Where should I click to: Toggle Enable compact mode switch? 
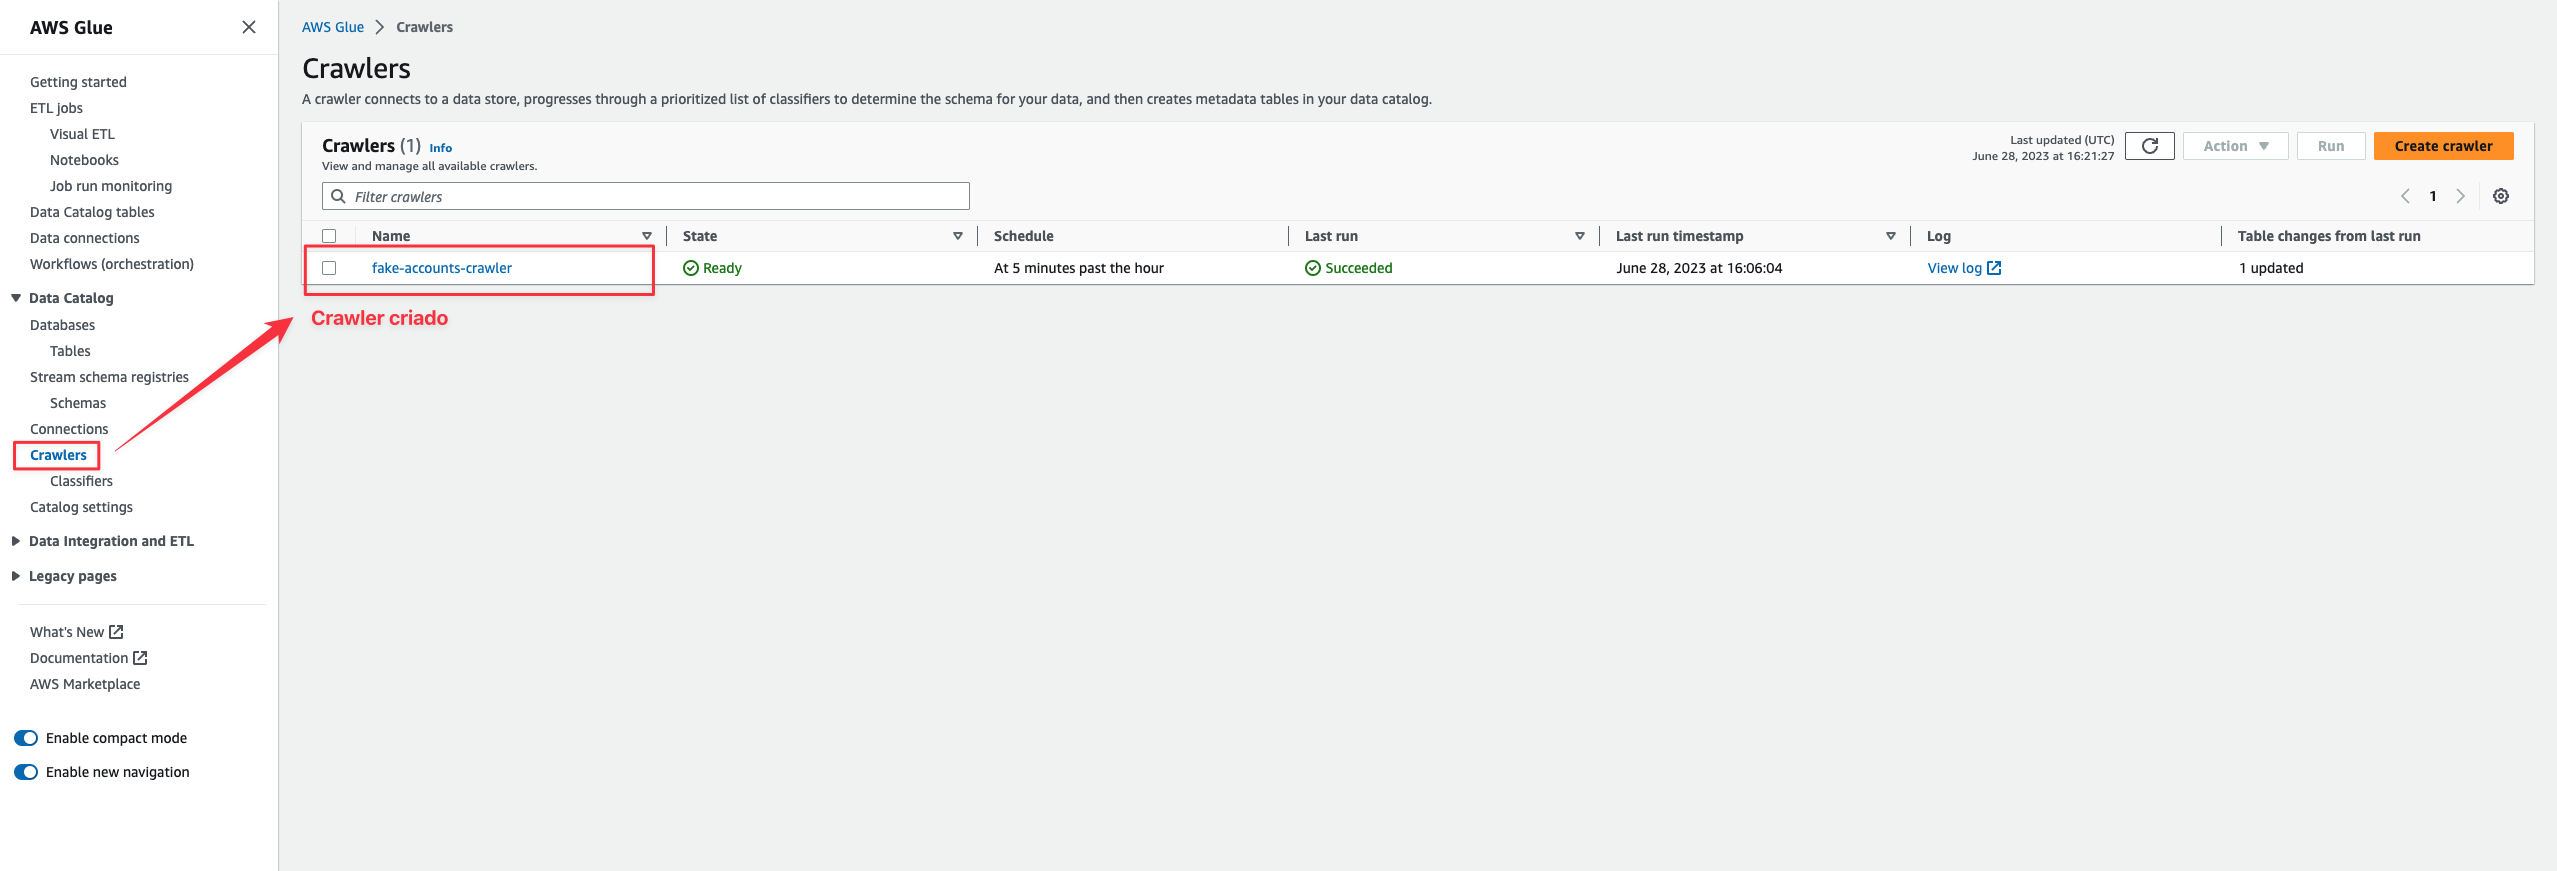26,738
